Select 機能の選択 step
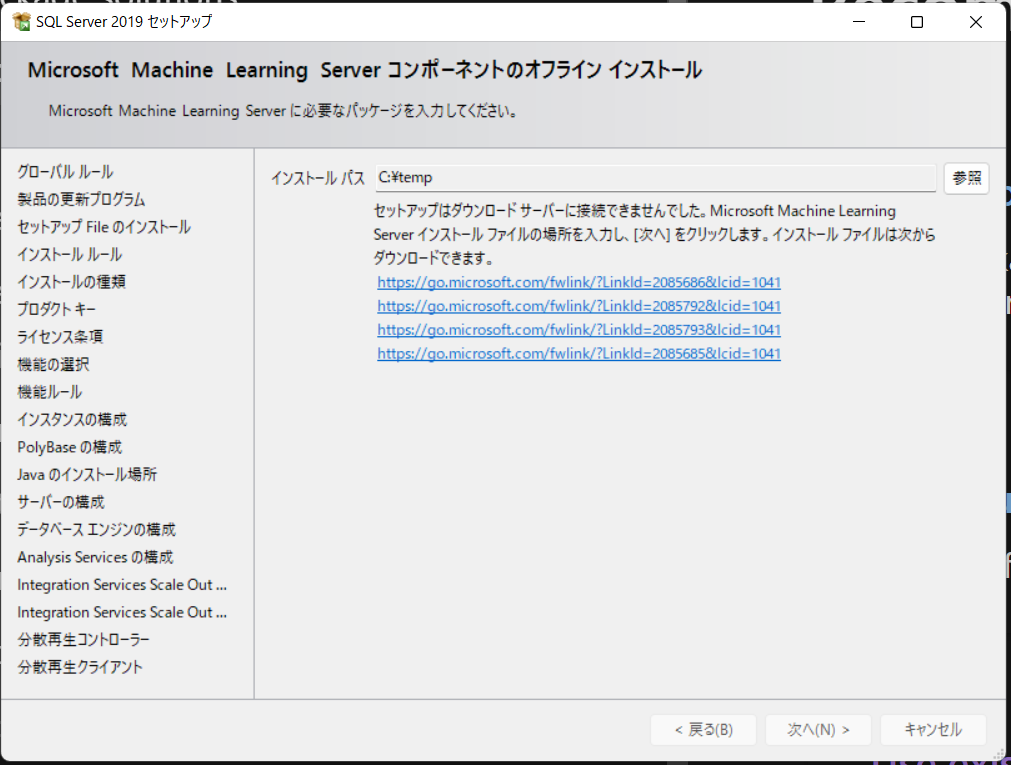 tap(52, 364)
